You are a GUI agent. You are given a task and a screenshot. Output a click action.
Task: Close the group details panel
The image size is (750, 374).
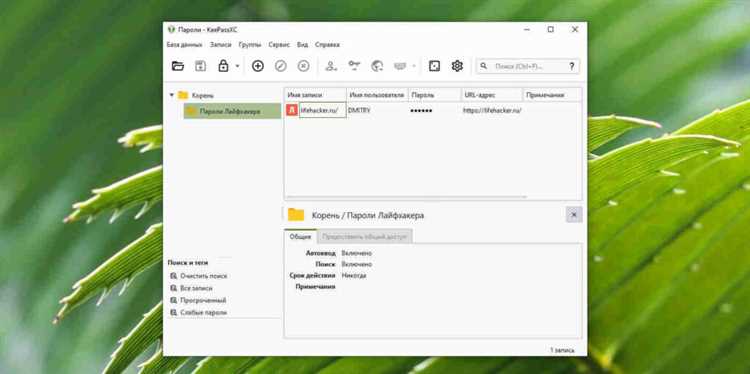(x=574, y=215)
